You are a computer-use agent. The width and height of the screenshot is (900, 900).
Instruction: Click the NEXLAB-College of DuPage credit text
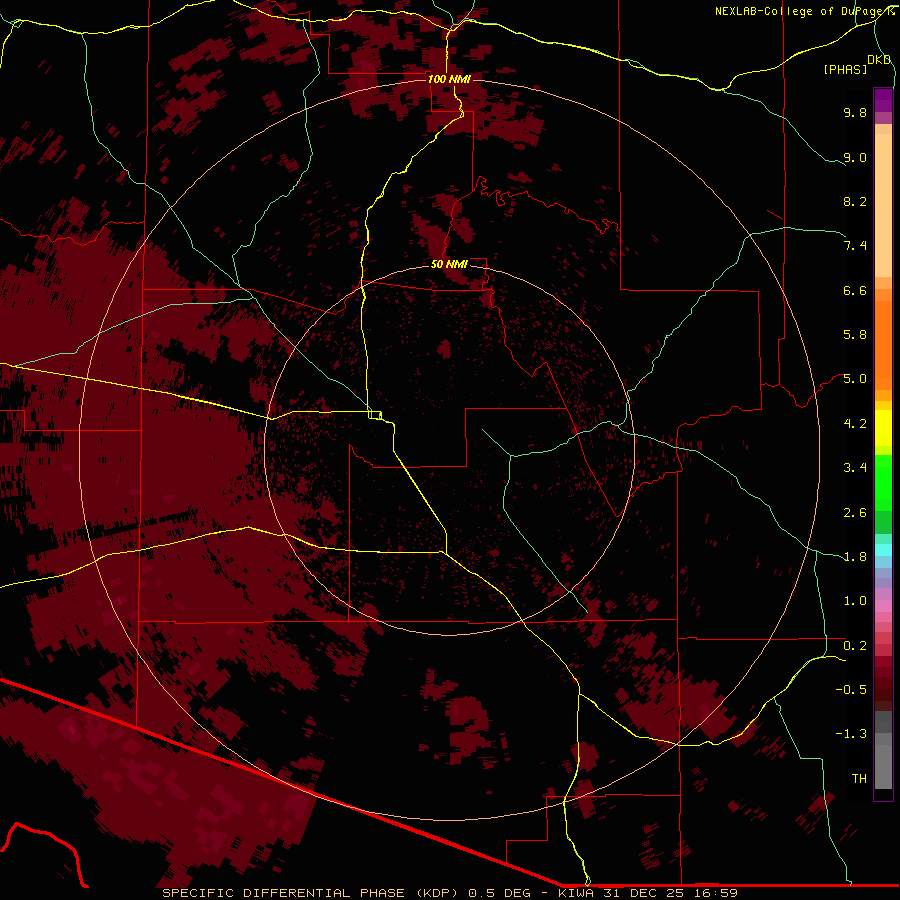pos(804,11)
